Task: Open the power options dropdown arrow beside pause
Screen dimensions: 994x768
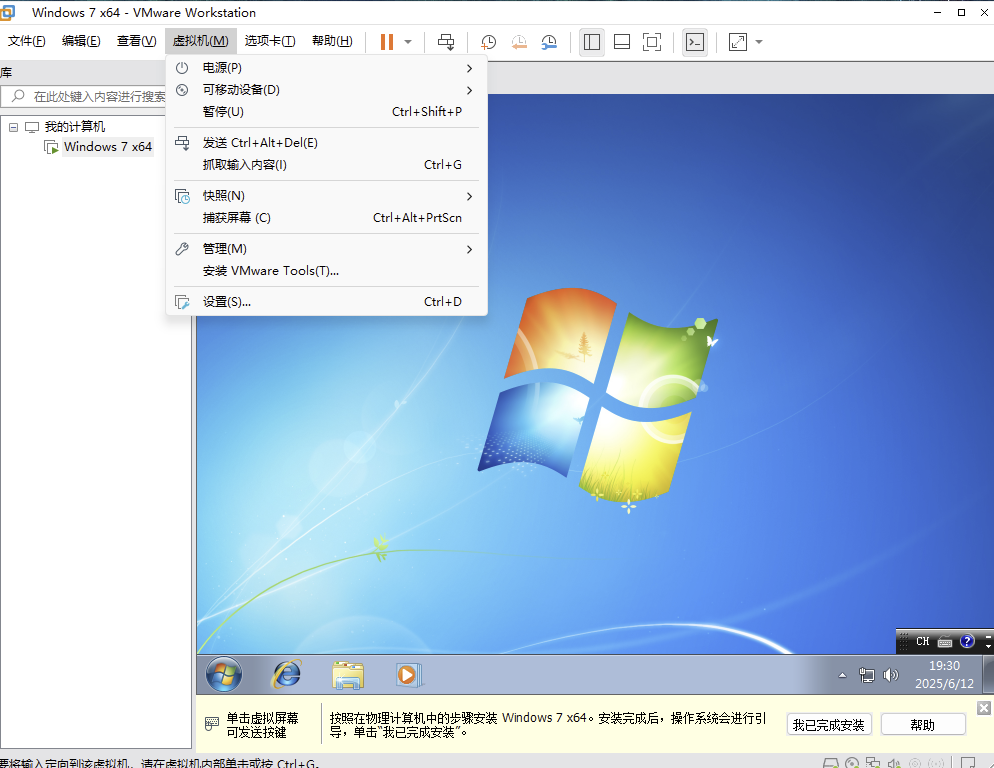Action: click(x=408, y=42)
